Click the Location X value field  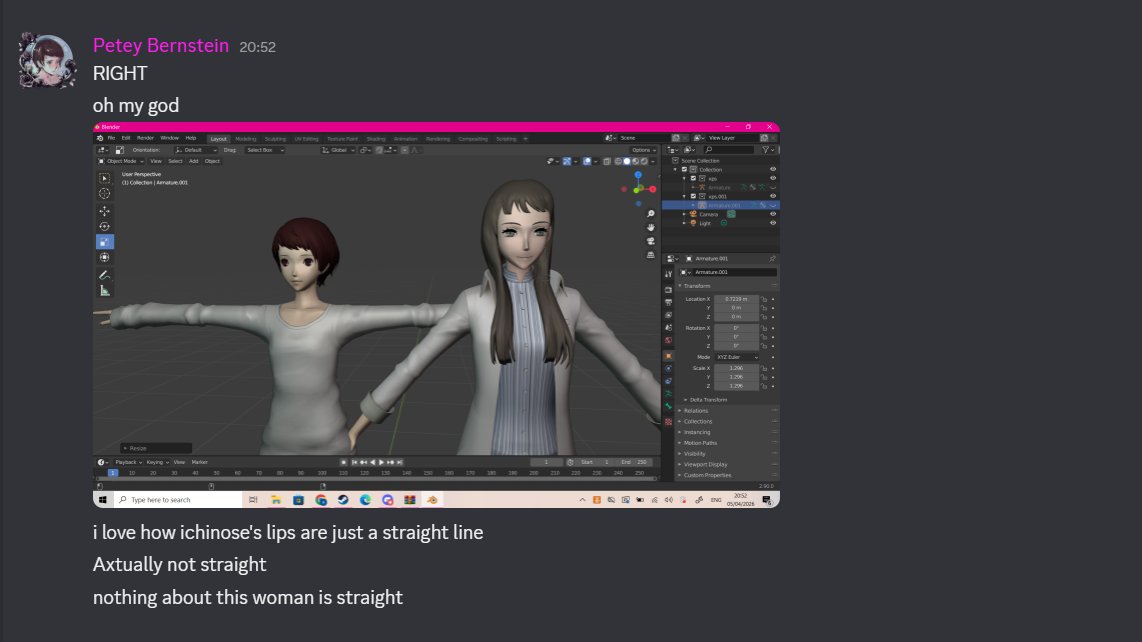click(736, 299)
